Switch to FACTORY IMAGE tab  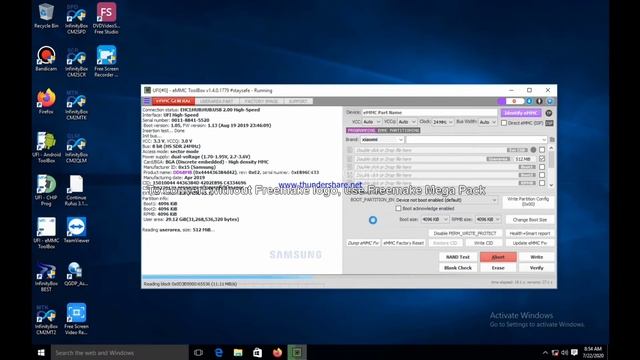tap(261, 101)
